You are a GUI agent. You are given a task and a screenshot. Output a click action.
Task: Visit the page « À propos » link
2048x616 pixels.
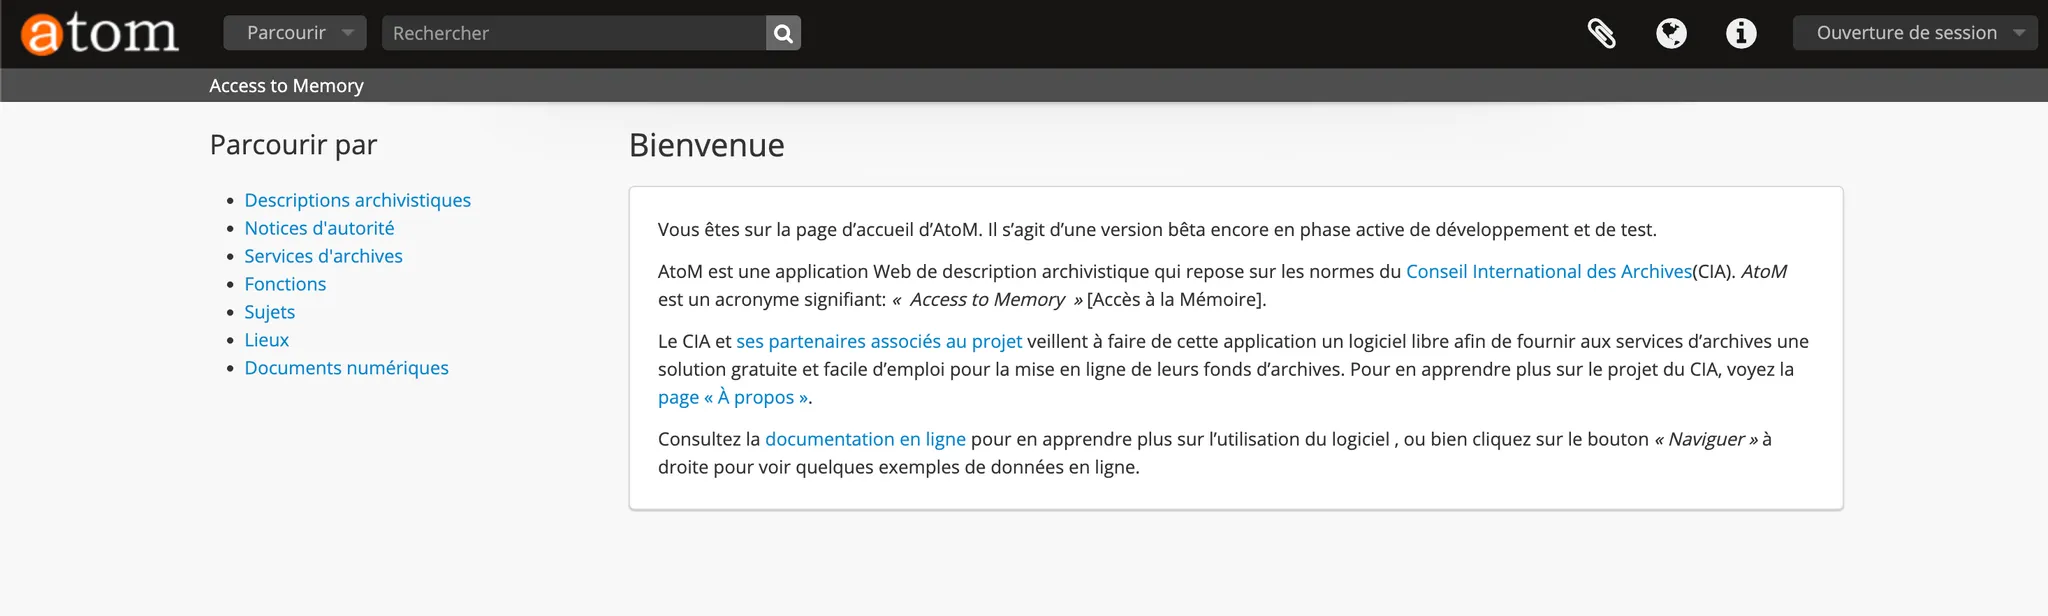tap(732, 397)
